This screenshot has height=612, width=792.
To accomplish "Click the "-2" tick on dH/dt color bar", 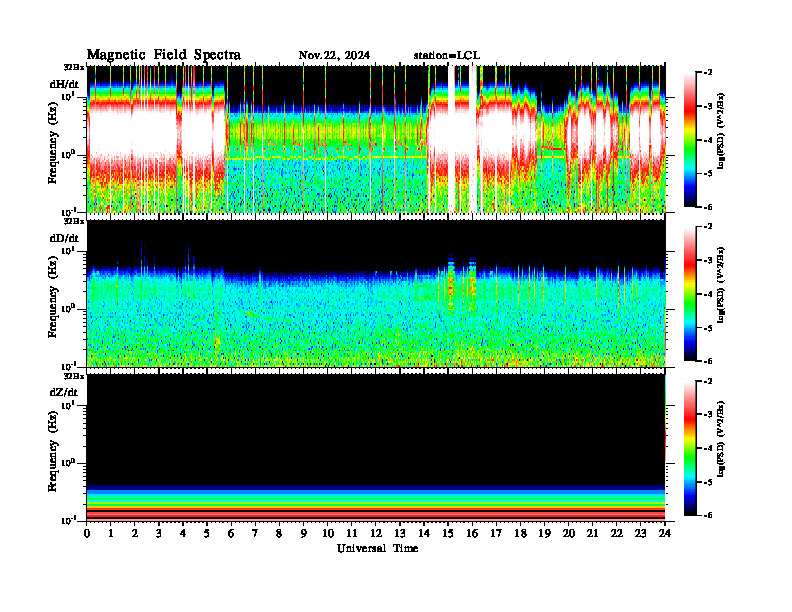I will 708,73.
